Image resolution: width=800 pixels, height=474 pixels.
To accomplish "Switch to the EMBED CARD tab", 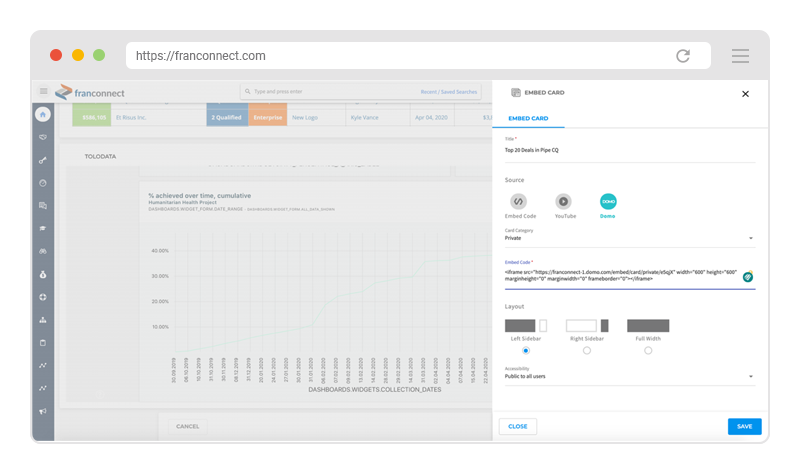I will click(528, 119).
